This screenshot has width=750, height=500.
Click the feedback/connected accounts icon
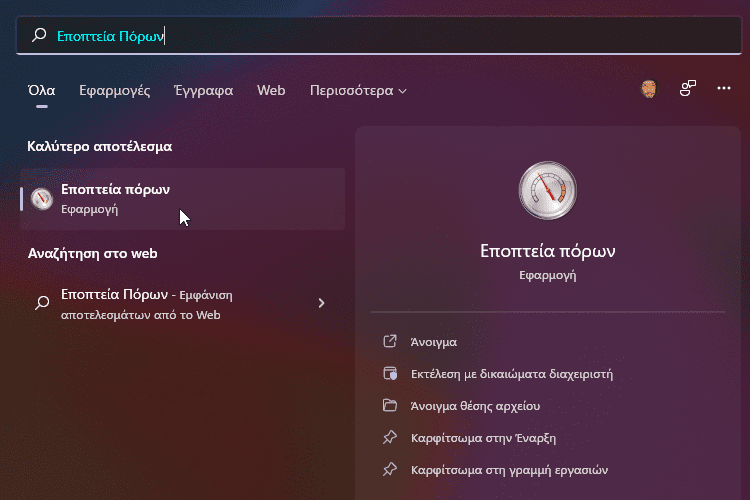688,88
